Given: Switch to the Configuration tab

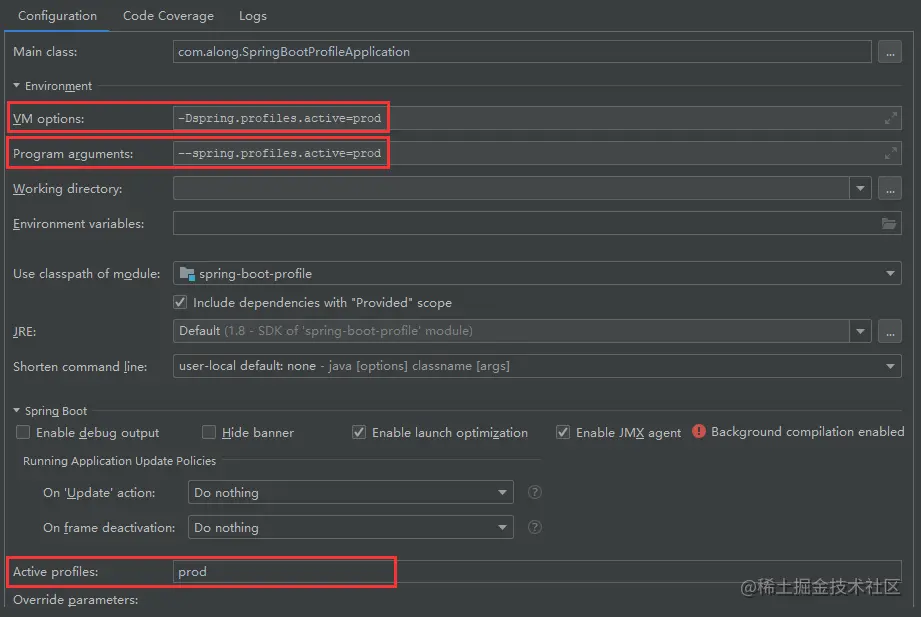Looking at the screenshot, I should 57,16.
